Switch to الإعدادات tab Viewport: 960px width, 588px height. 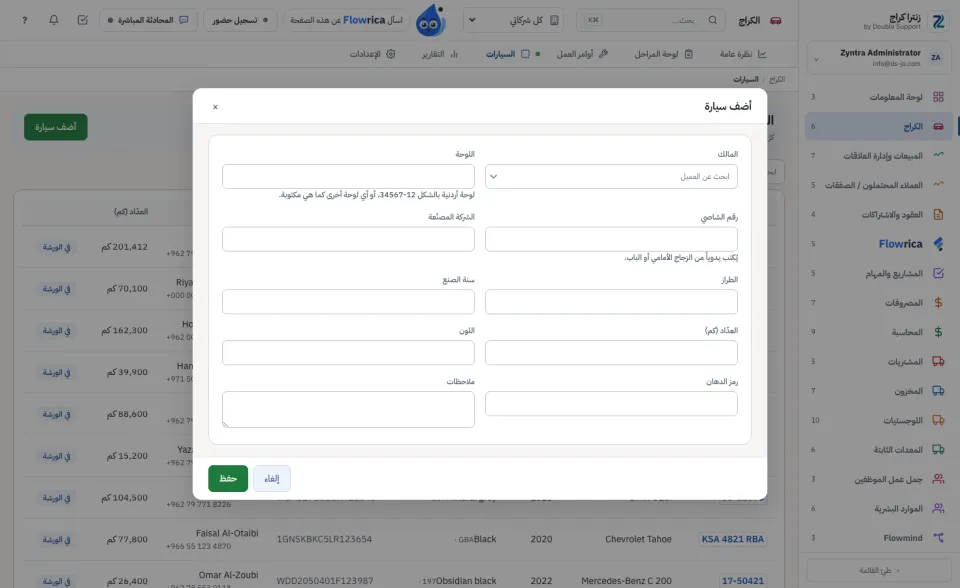click(x=372, y=54)
